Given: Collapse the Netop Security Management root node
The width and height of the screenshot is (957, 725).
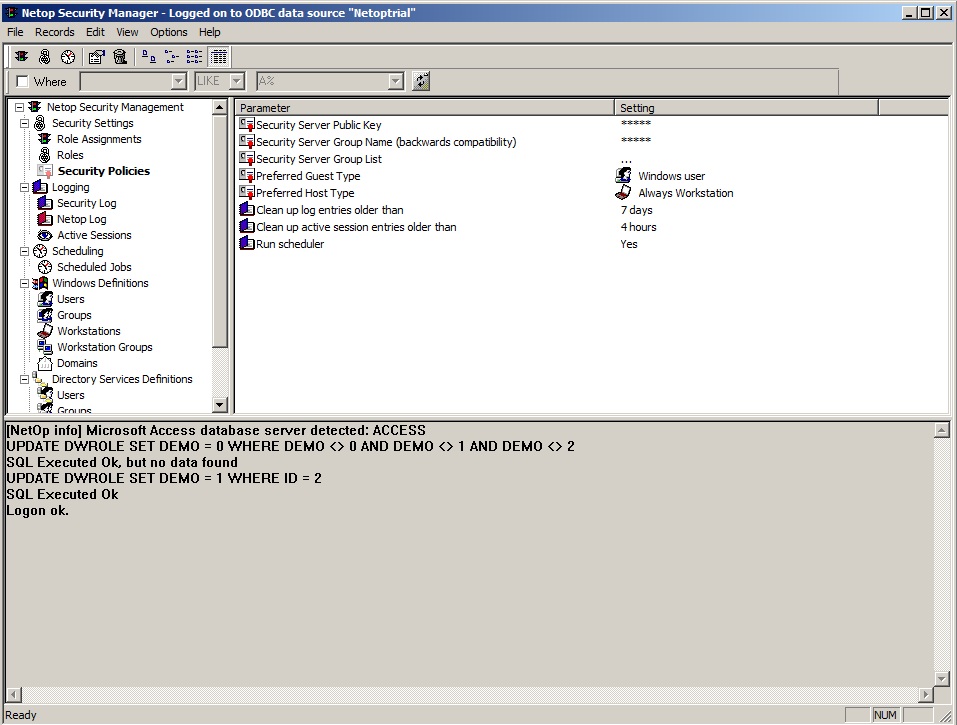Looking at the screenshot, I should pos(20,107).
